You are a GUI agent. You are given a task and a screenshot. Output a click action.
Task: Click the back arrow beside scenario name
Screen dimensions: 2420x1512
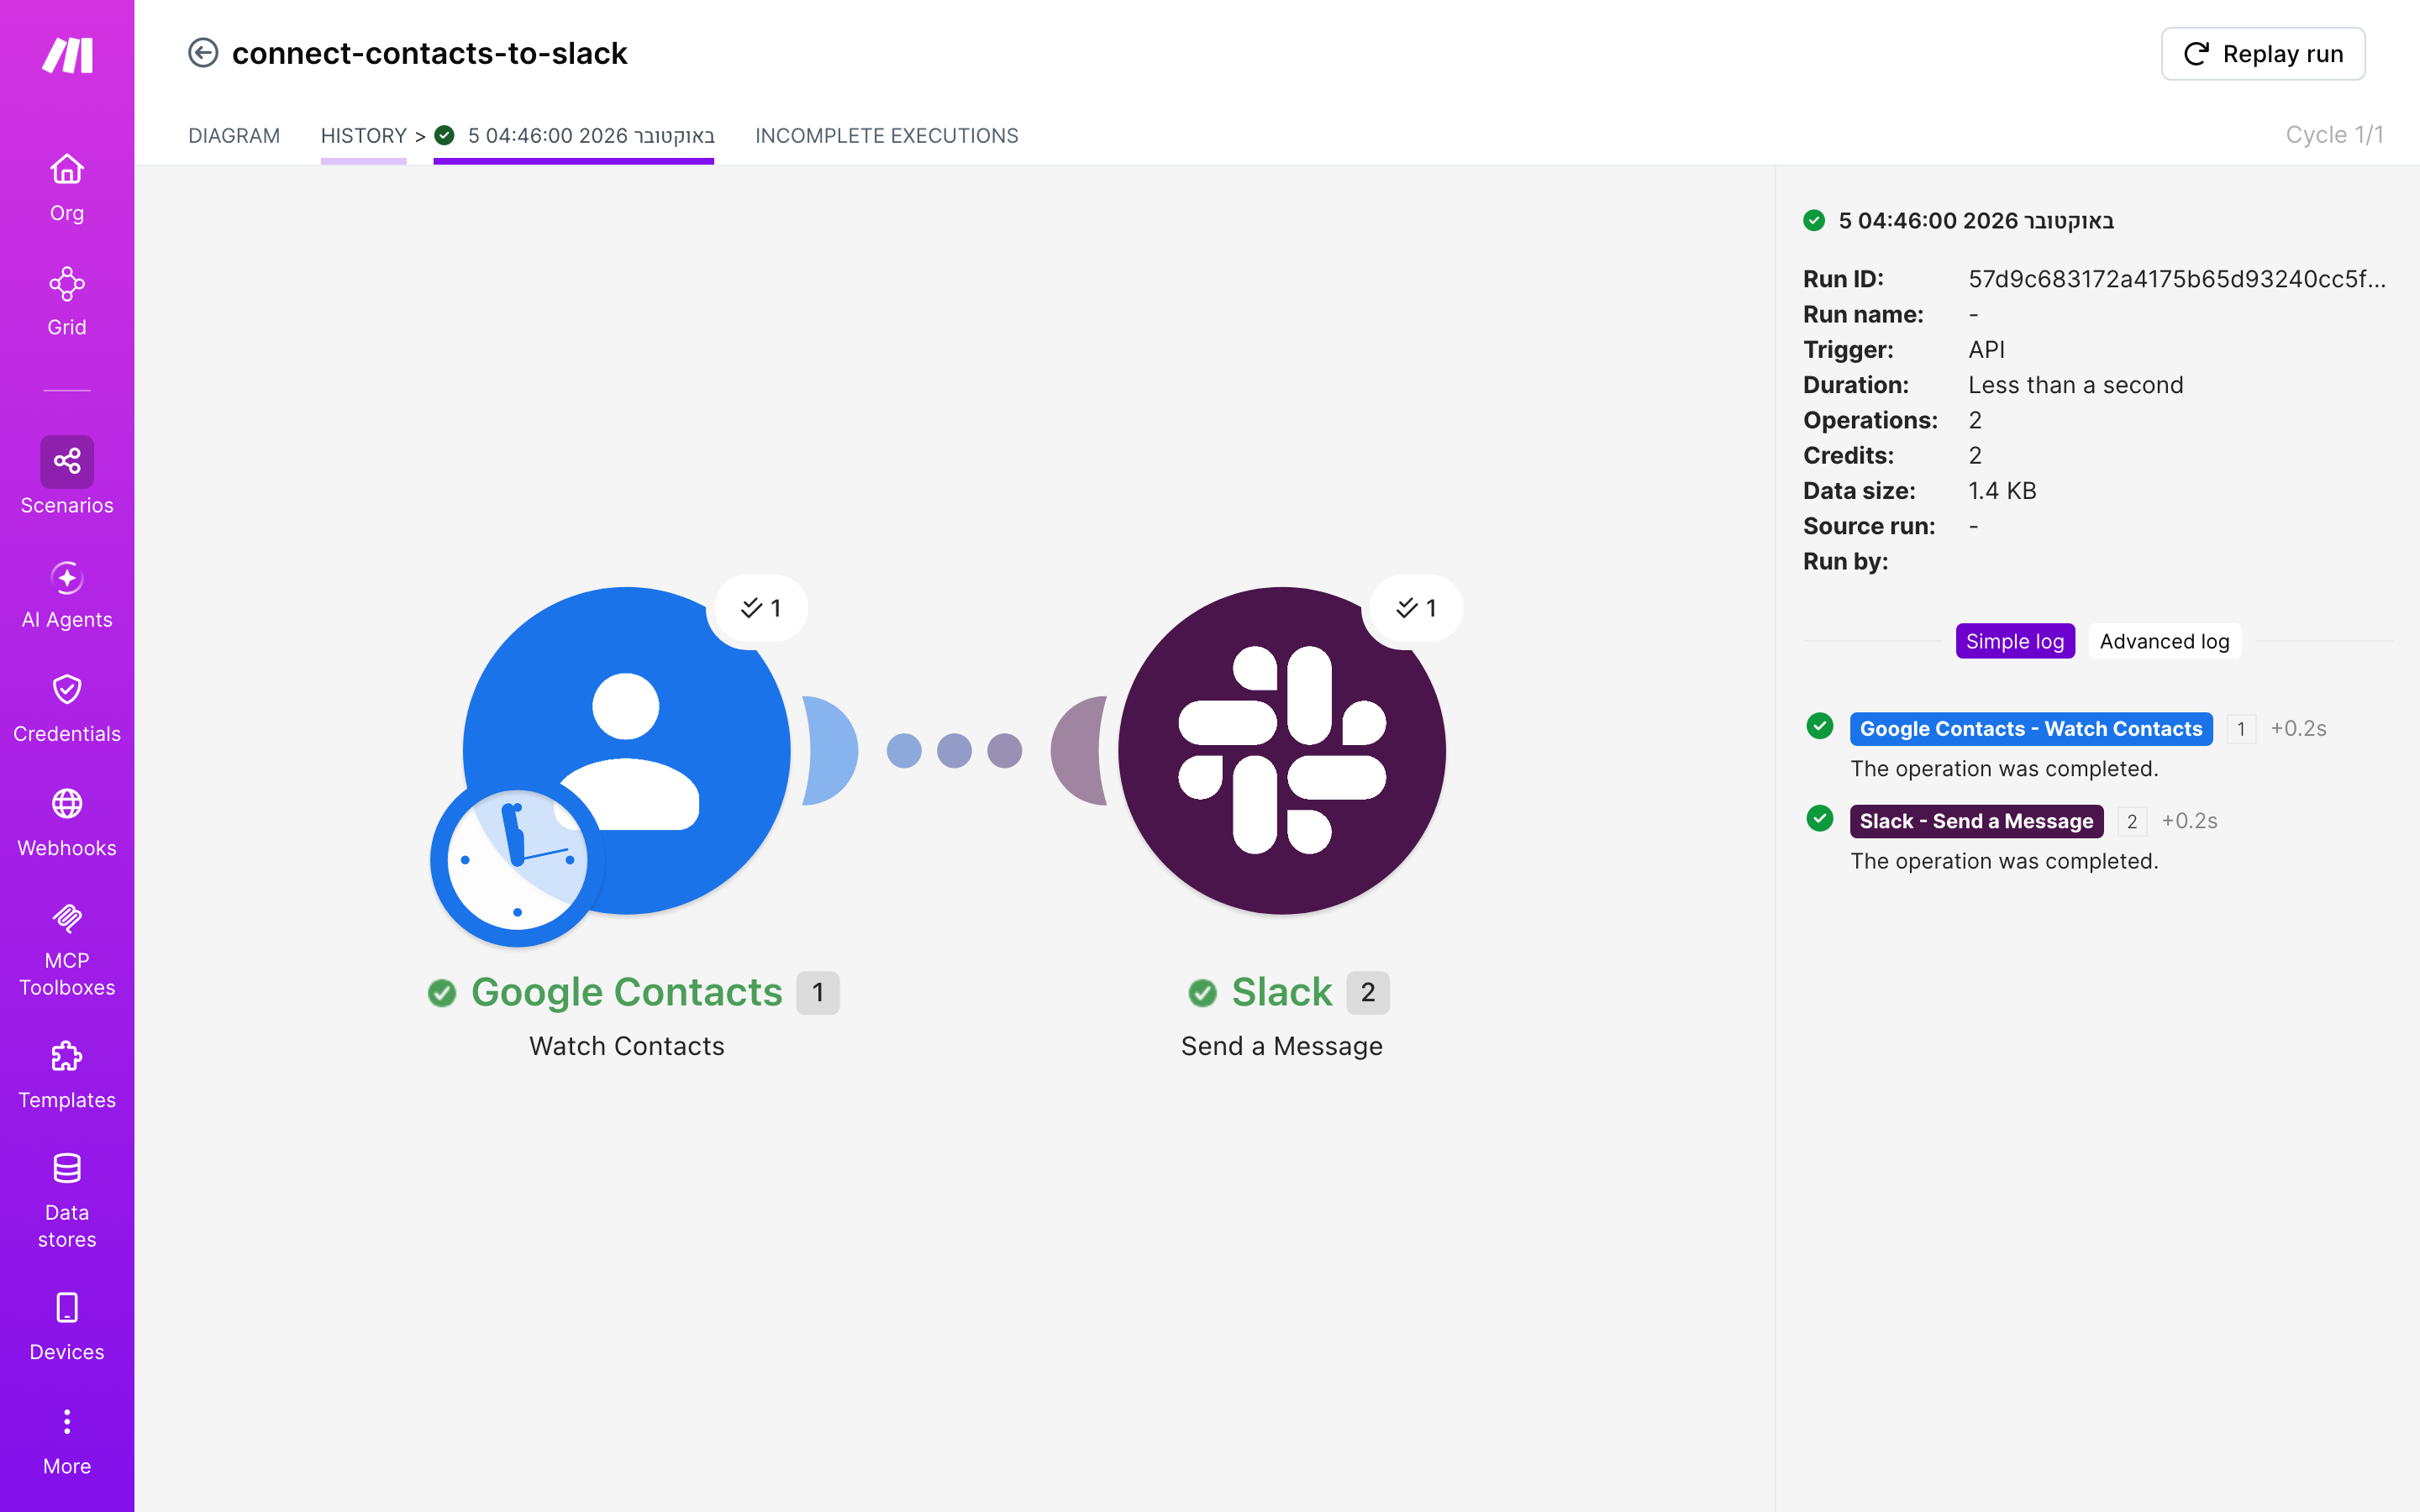coord(203,53)
